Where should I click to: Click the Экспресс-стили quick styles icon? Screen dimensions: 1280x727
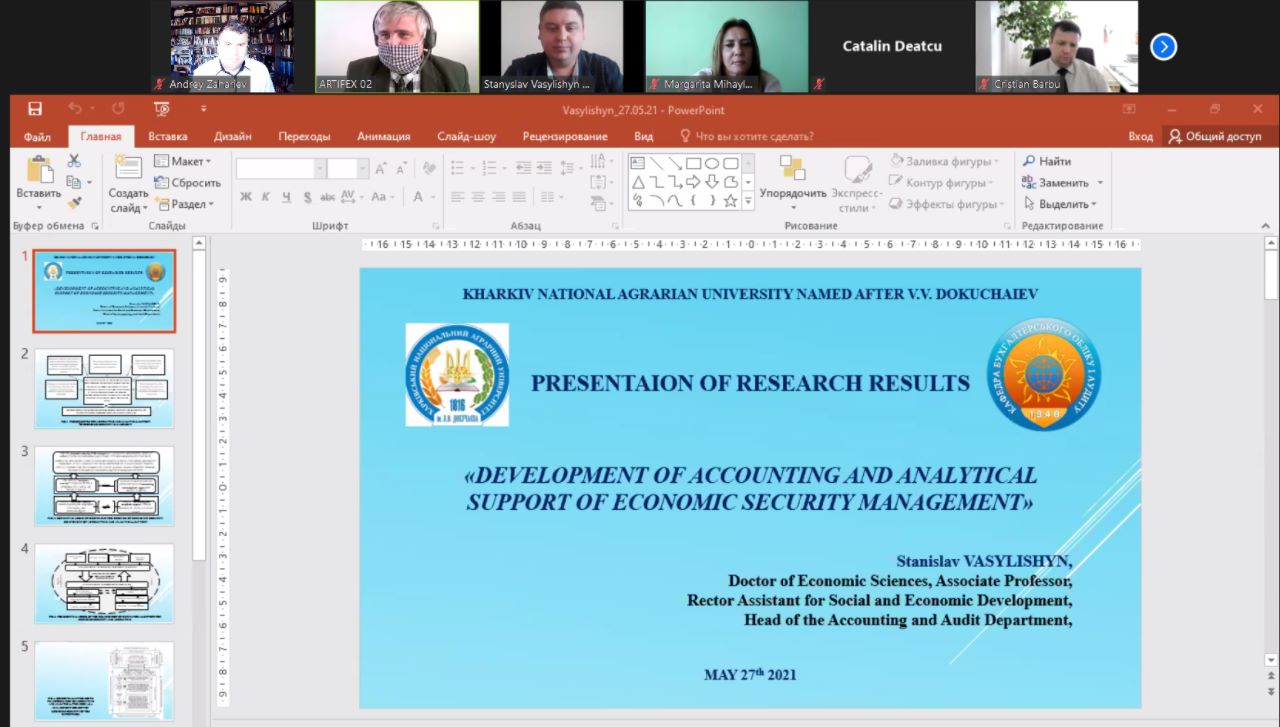click(x=857, y=168)
